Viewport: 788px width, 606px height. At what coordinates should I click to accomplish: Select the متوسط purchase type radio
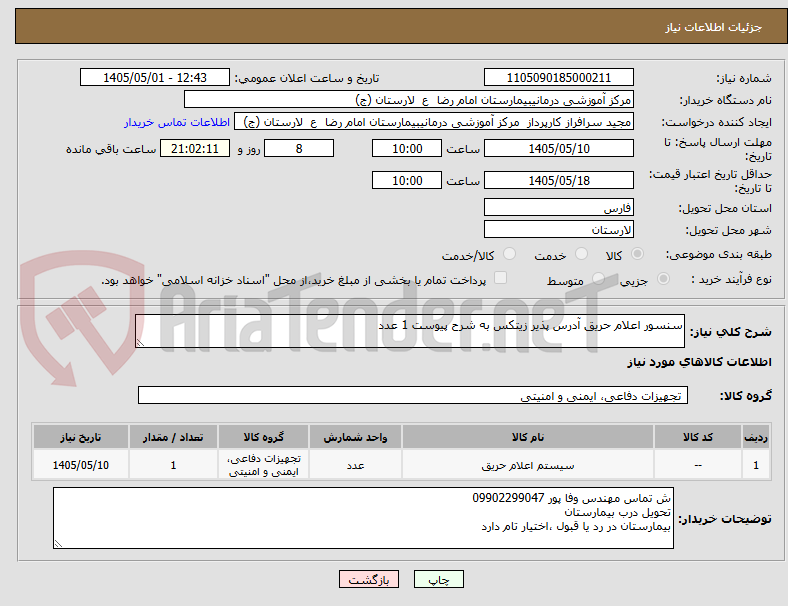pos(598,278)
